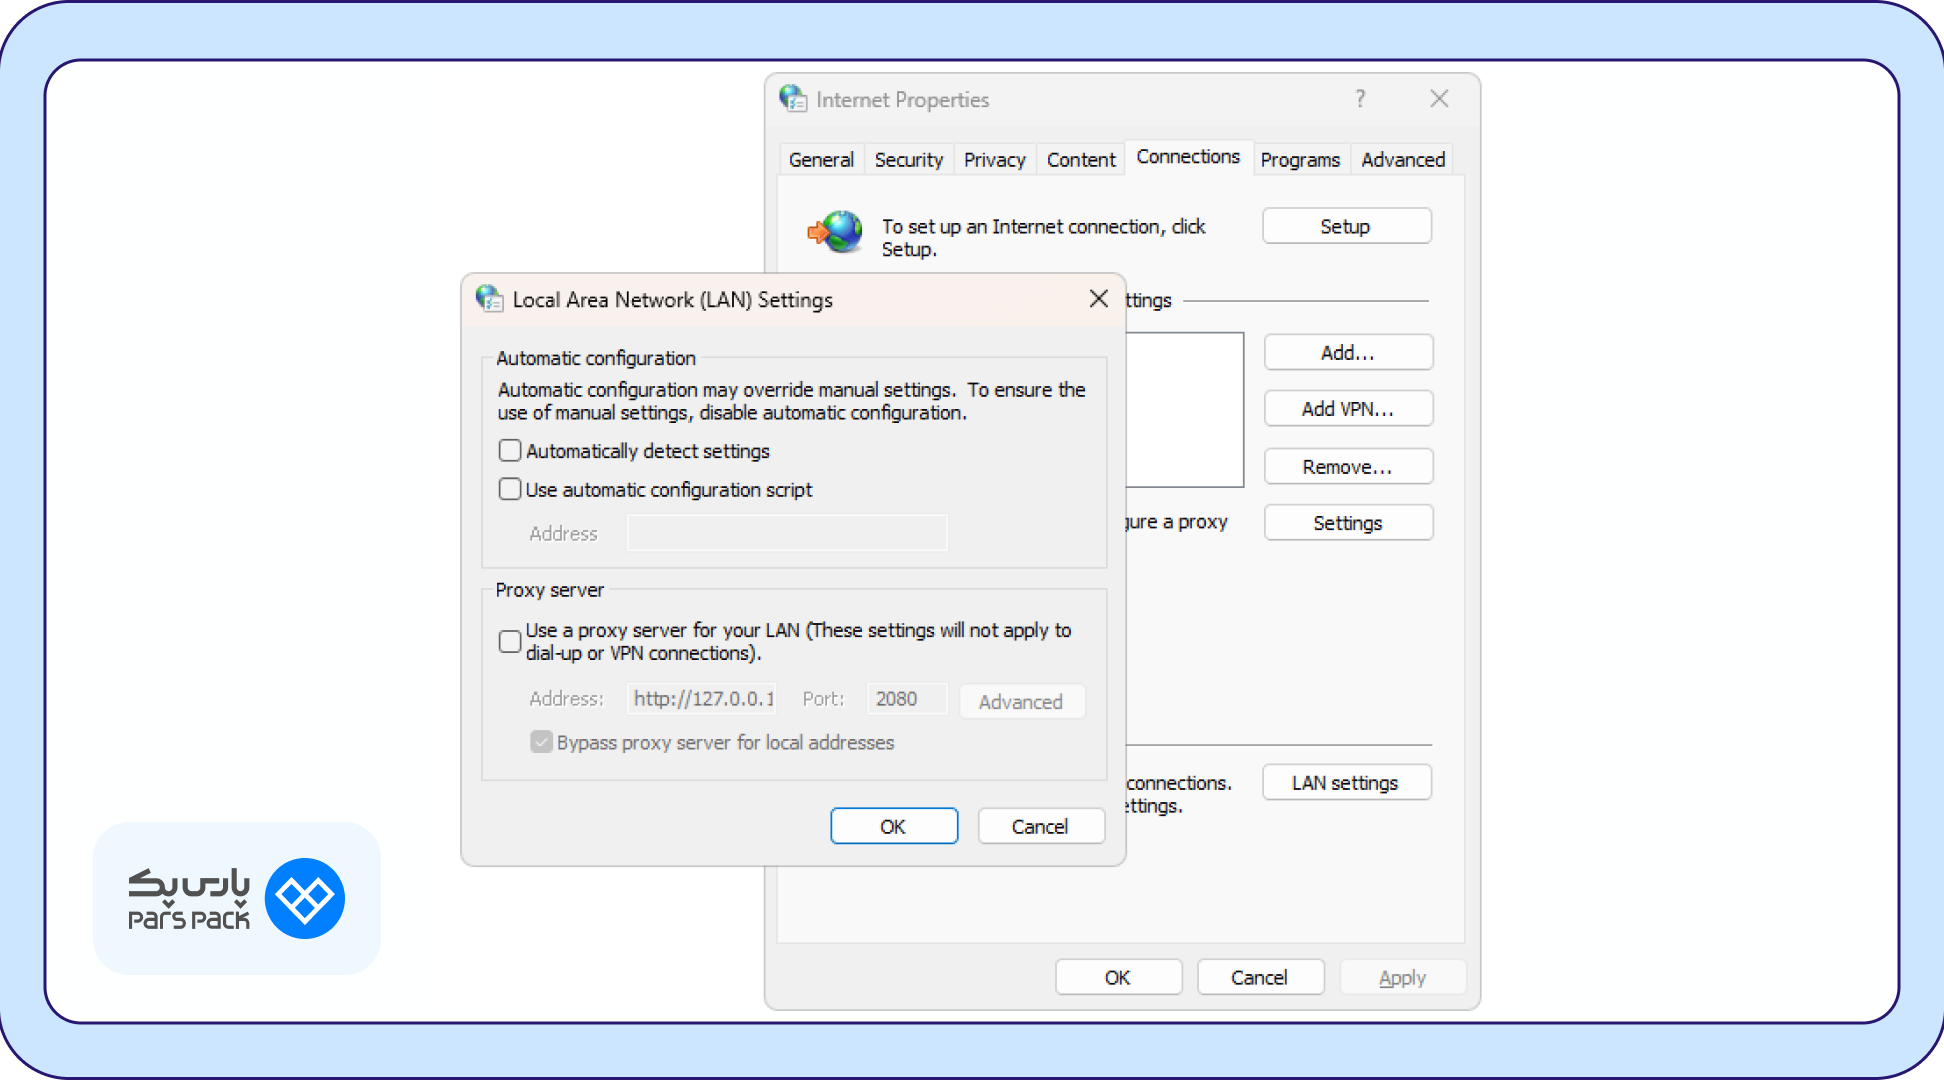Click the Add... button
The width and height of the screenshot is (1944, 1080).
(1348, 353)
